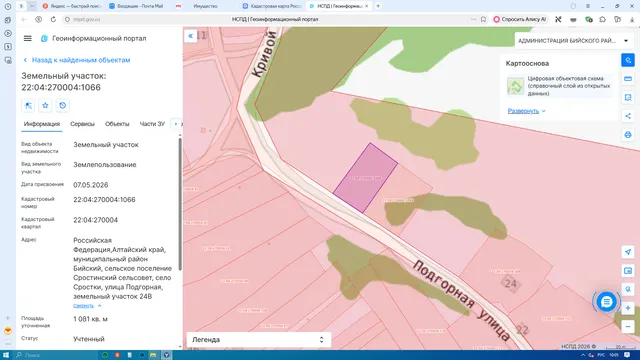Click Подгорная улица label on map
The image size is (640, 360).
(461, 301)
